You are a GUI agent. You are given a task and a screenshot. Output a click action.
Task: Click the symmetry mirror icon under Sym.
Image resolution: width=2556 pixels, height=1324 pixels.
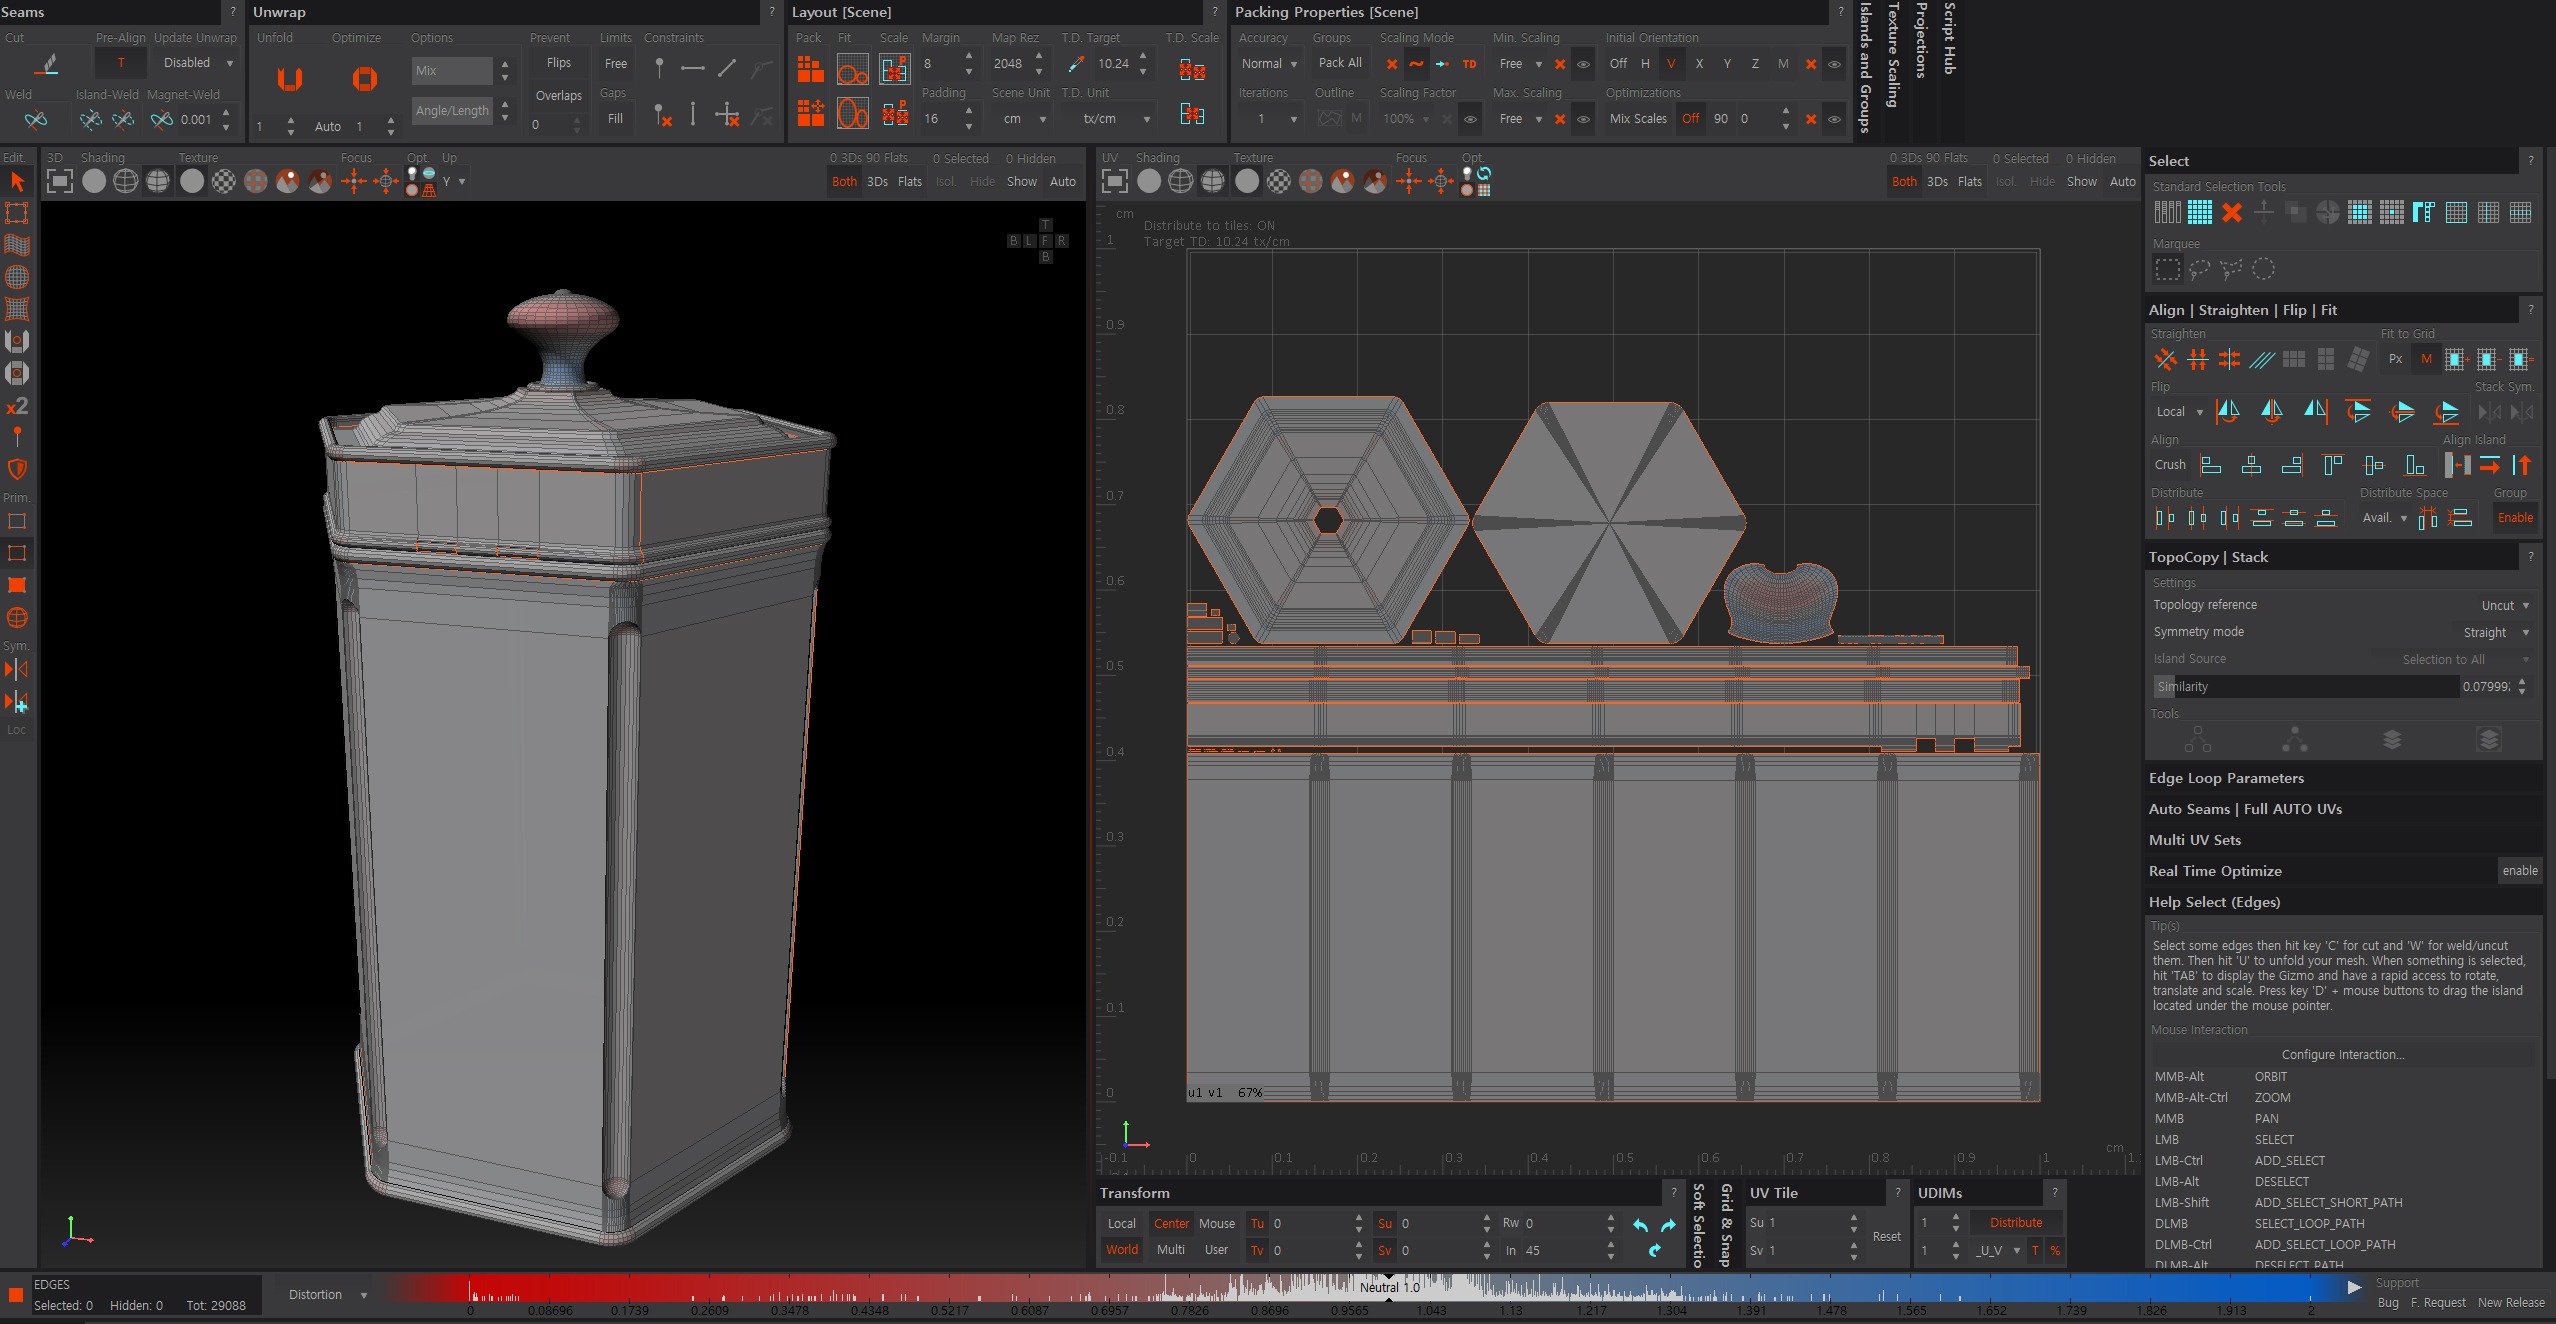point(17,669)
